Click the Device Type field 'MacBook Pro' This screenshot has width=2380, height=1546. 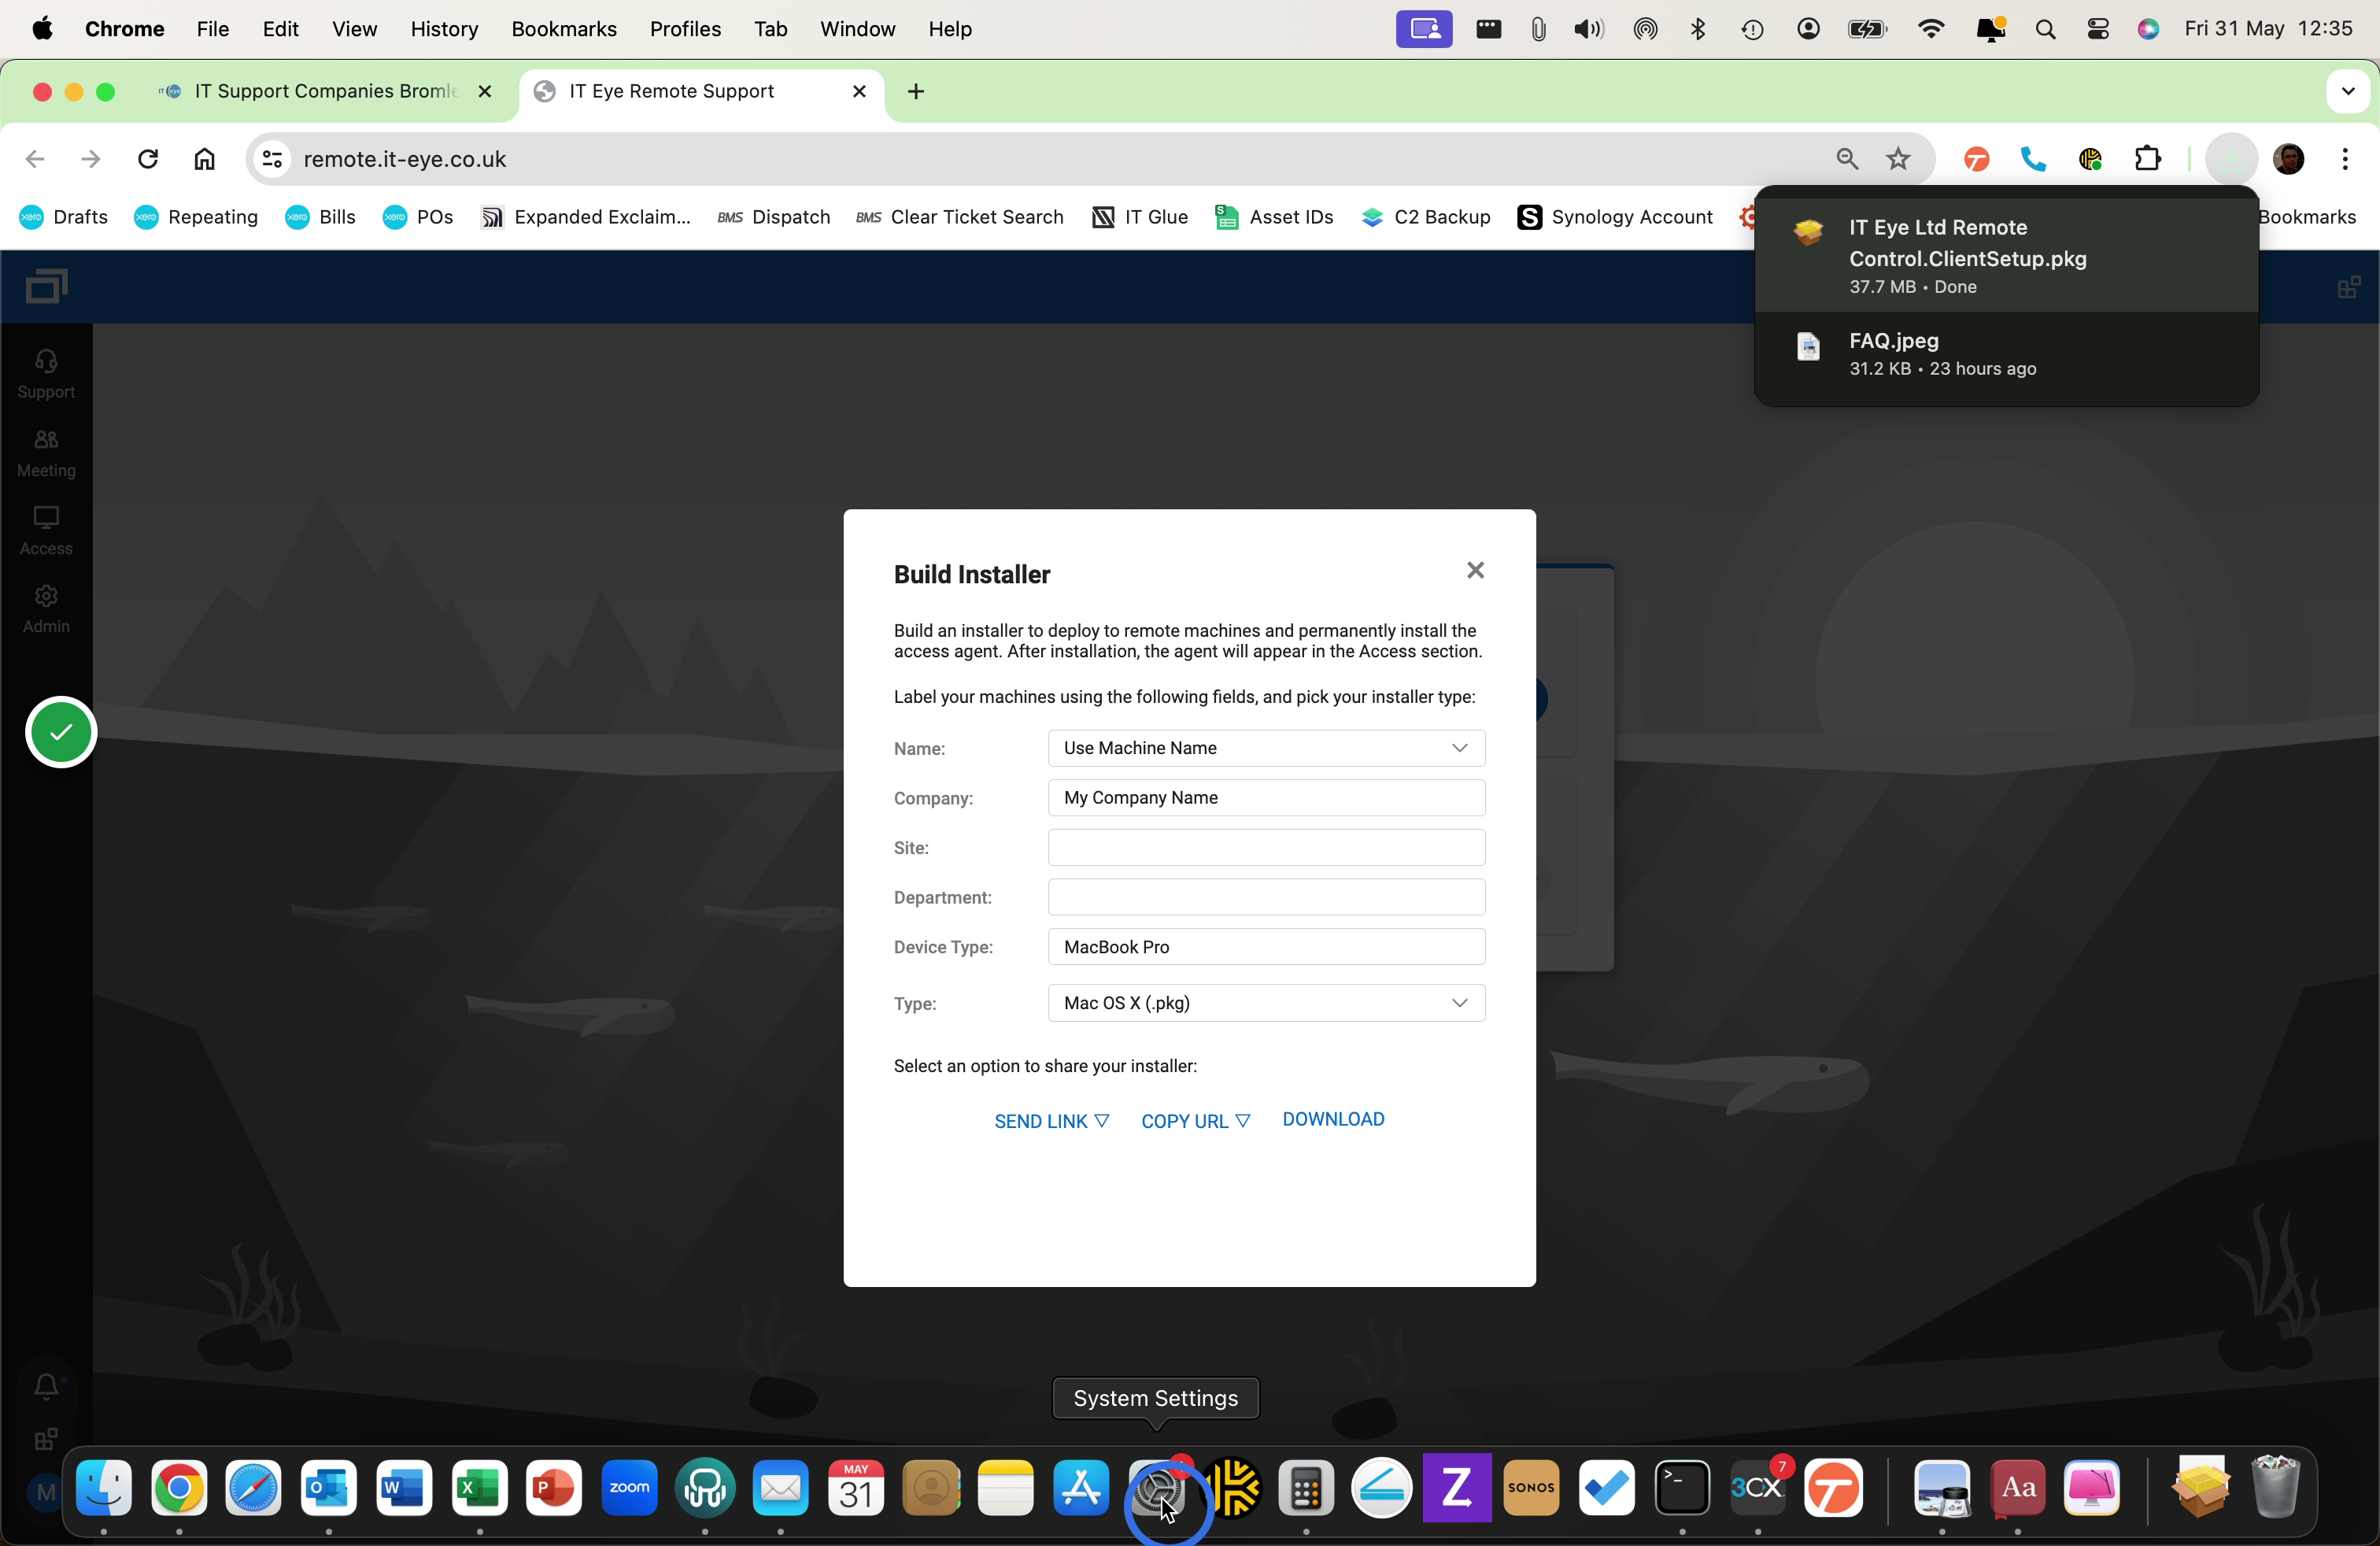point(1266,947)
